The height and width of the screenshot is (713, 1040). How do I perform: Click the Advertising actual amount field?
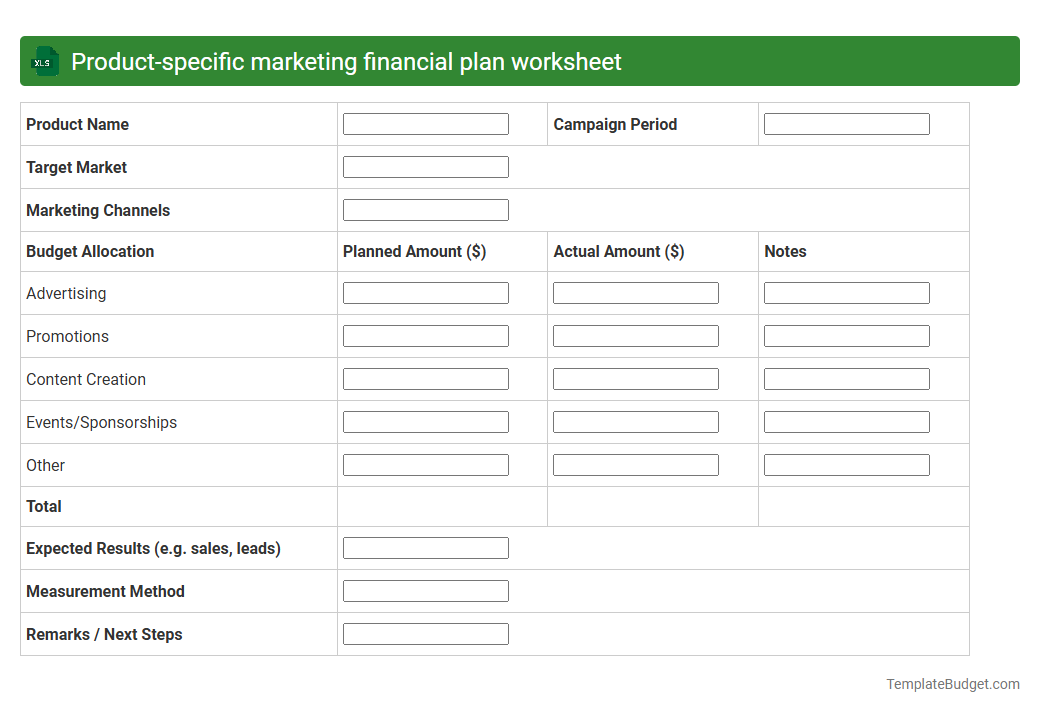tap(635, 292)
